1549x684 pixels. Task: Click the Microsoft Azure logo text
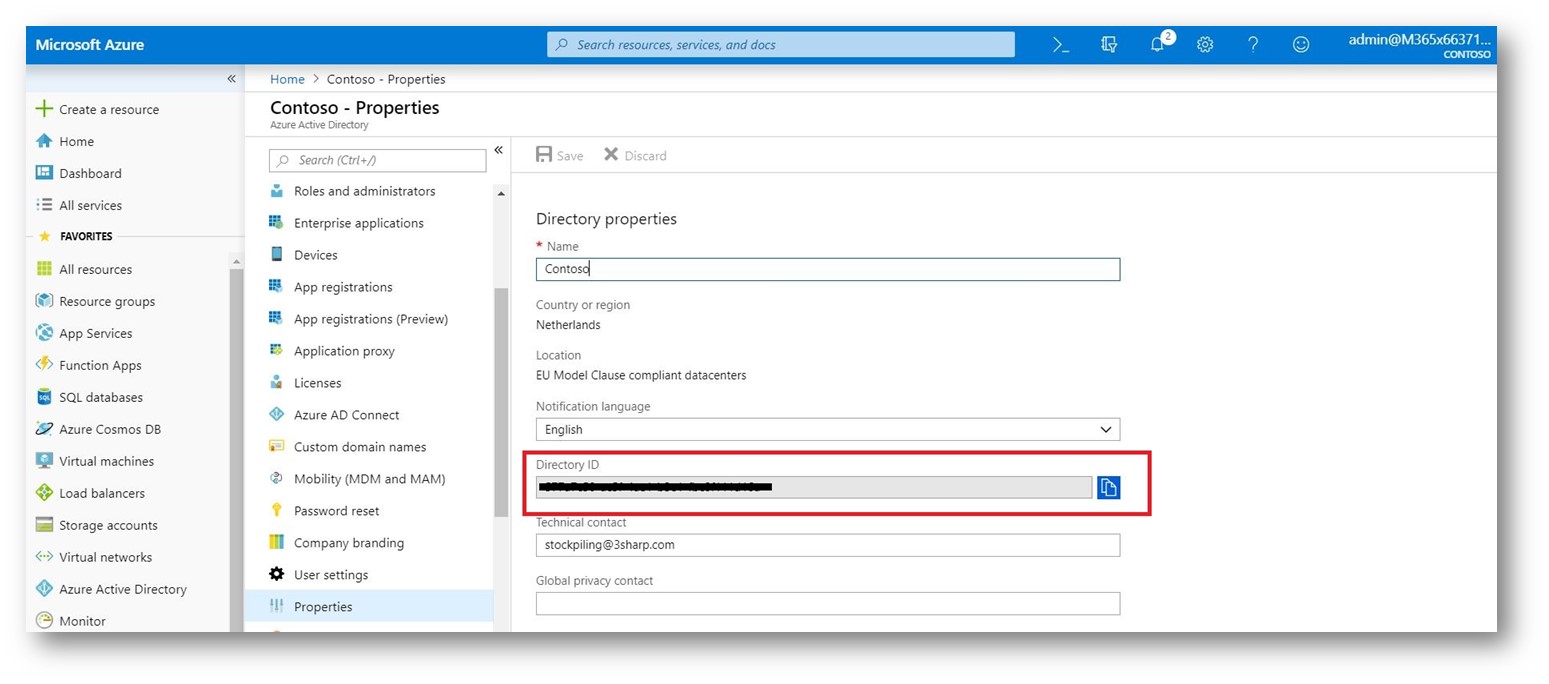click(x=90, y=45)
